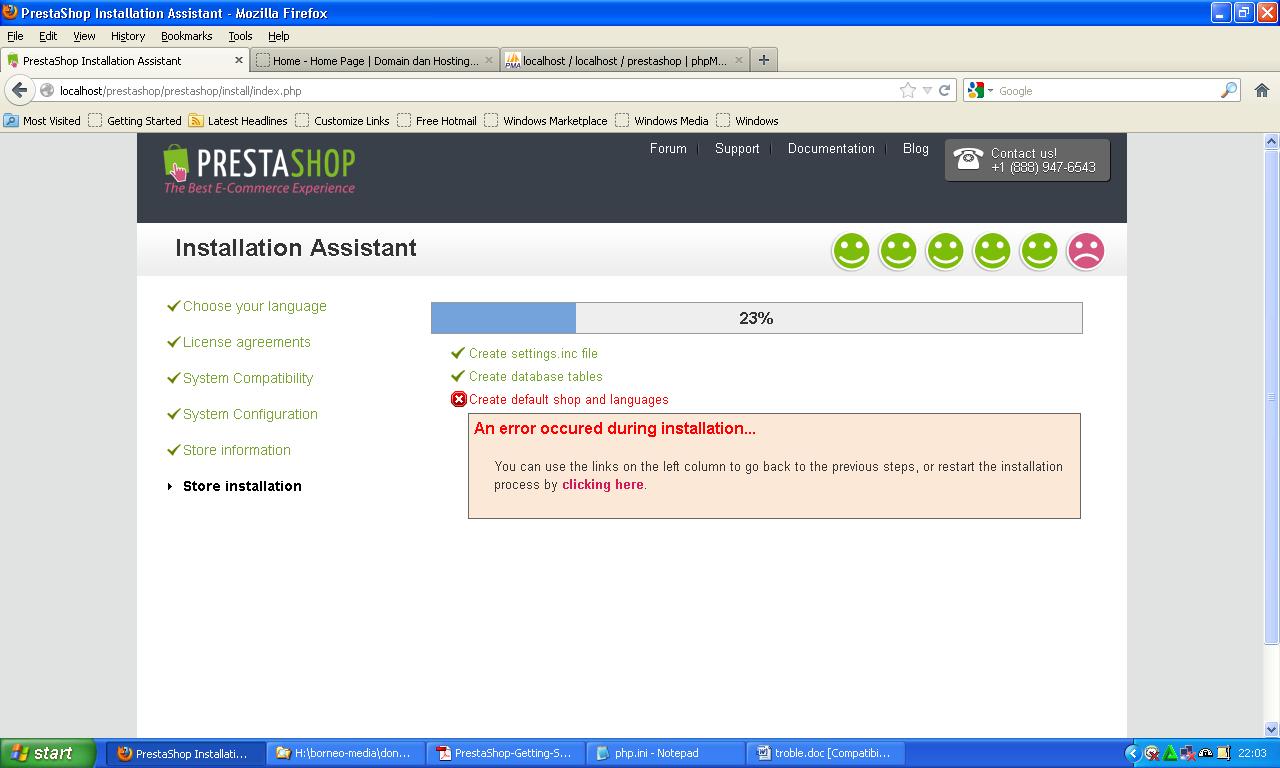
Task: Return to Store information step
Action: click(x=237, y=450)
